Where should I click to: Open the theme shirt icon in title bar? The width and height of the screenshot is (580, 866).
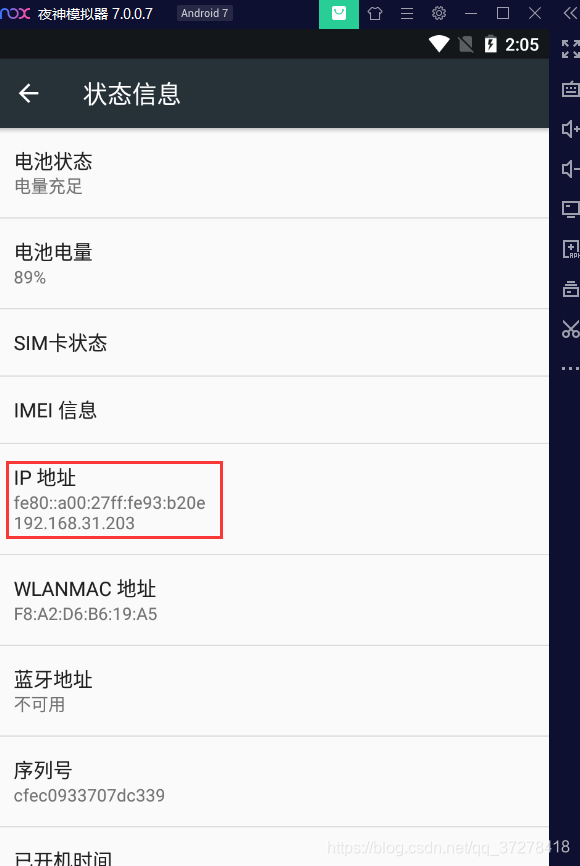point(375,13)
